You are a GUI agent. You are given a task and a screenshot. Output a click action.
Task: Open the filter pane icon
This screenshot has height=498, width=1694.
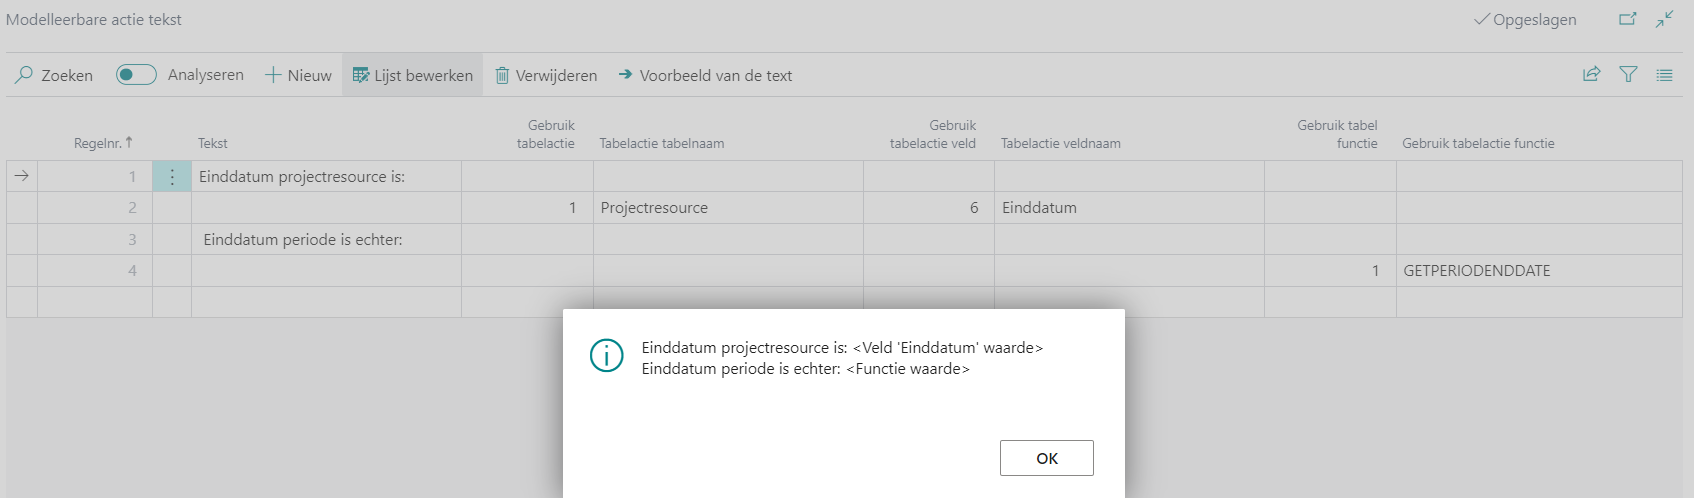[x=1628, y=74]
